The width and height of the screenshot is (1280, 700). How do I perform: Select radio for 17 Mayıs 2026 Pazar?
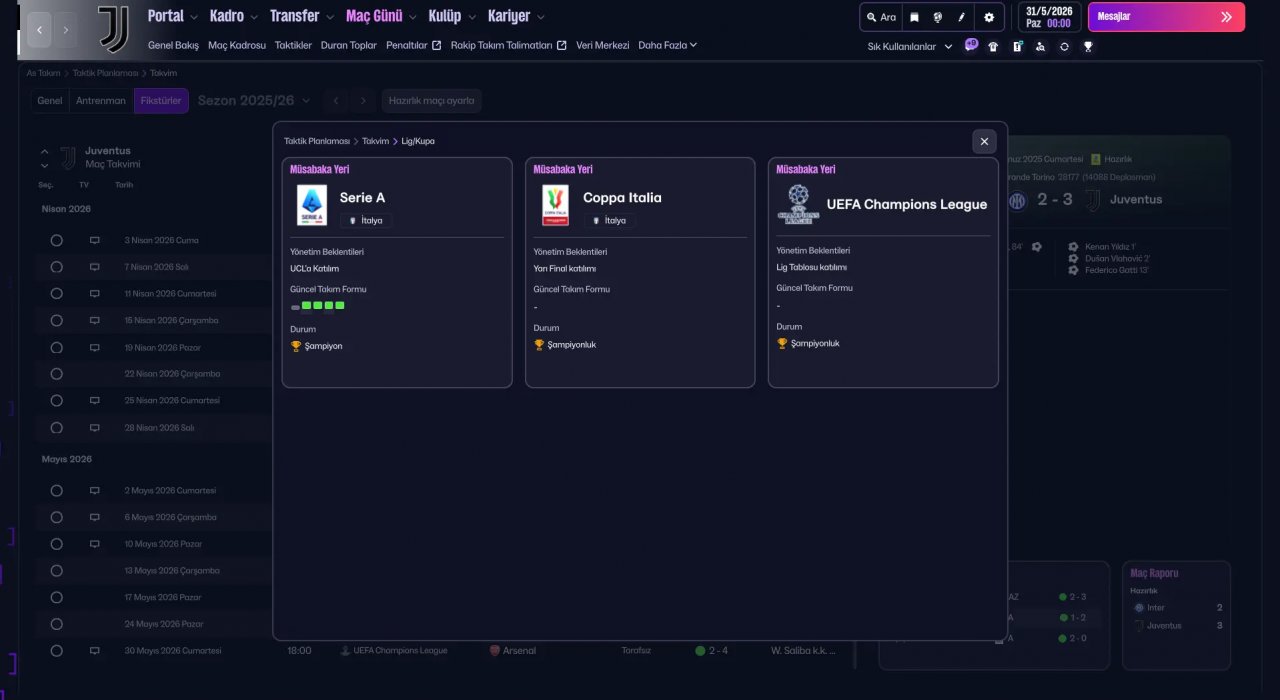[56, 598]
